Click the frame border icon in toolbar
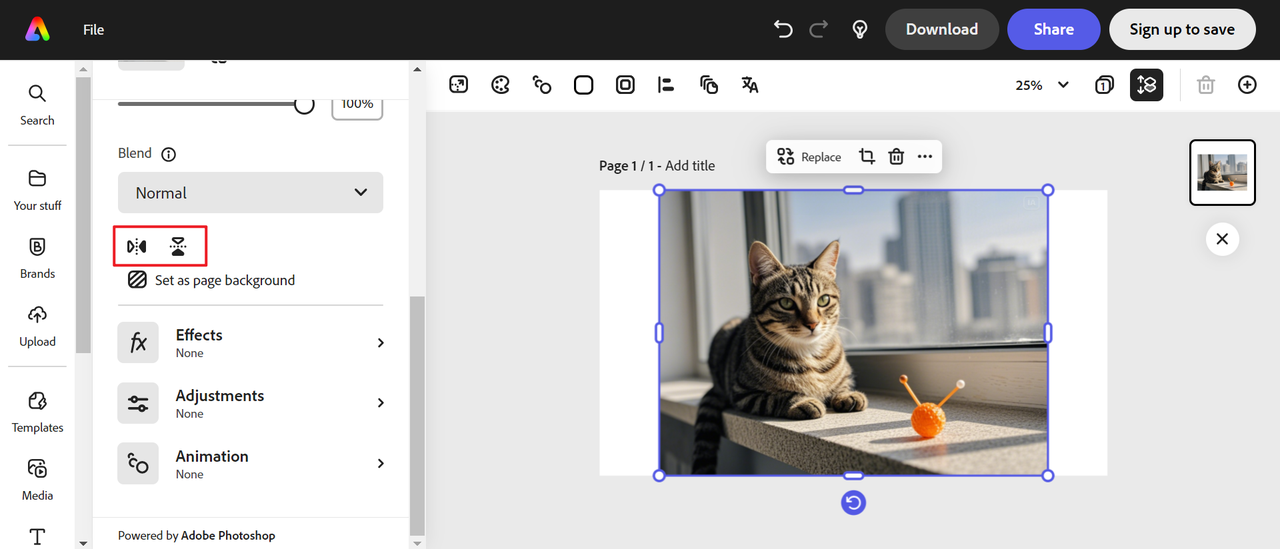The image size is (1280, 549). 625,85
